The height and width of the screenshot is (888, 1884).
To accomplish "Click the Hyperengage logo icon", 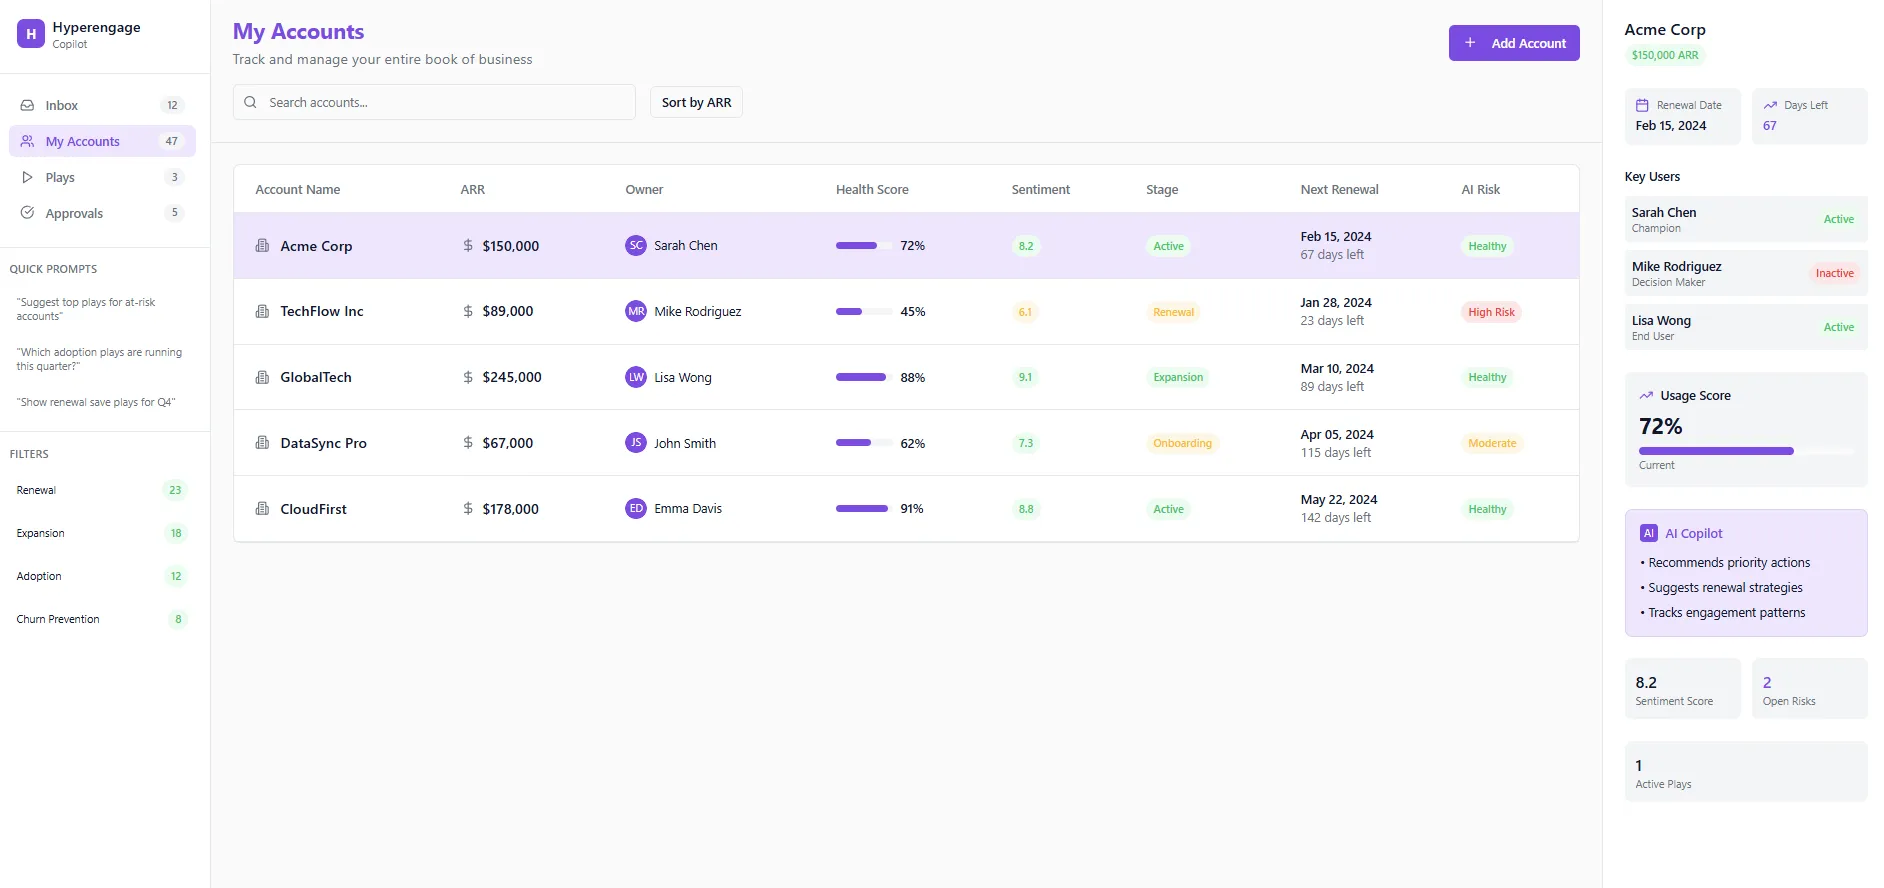I will coord(31,34).
